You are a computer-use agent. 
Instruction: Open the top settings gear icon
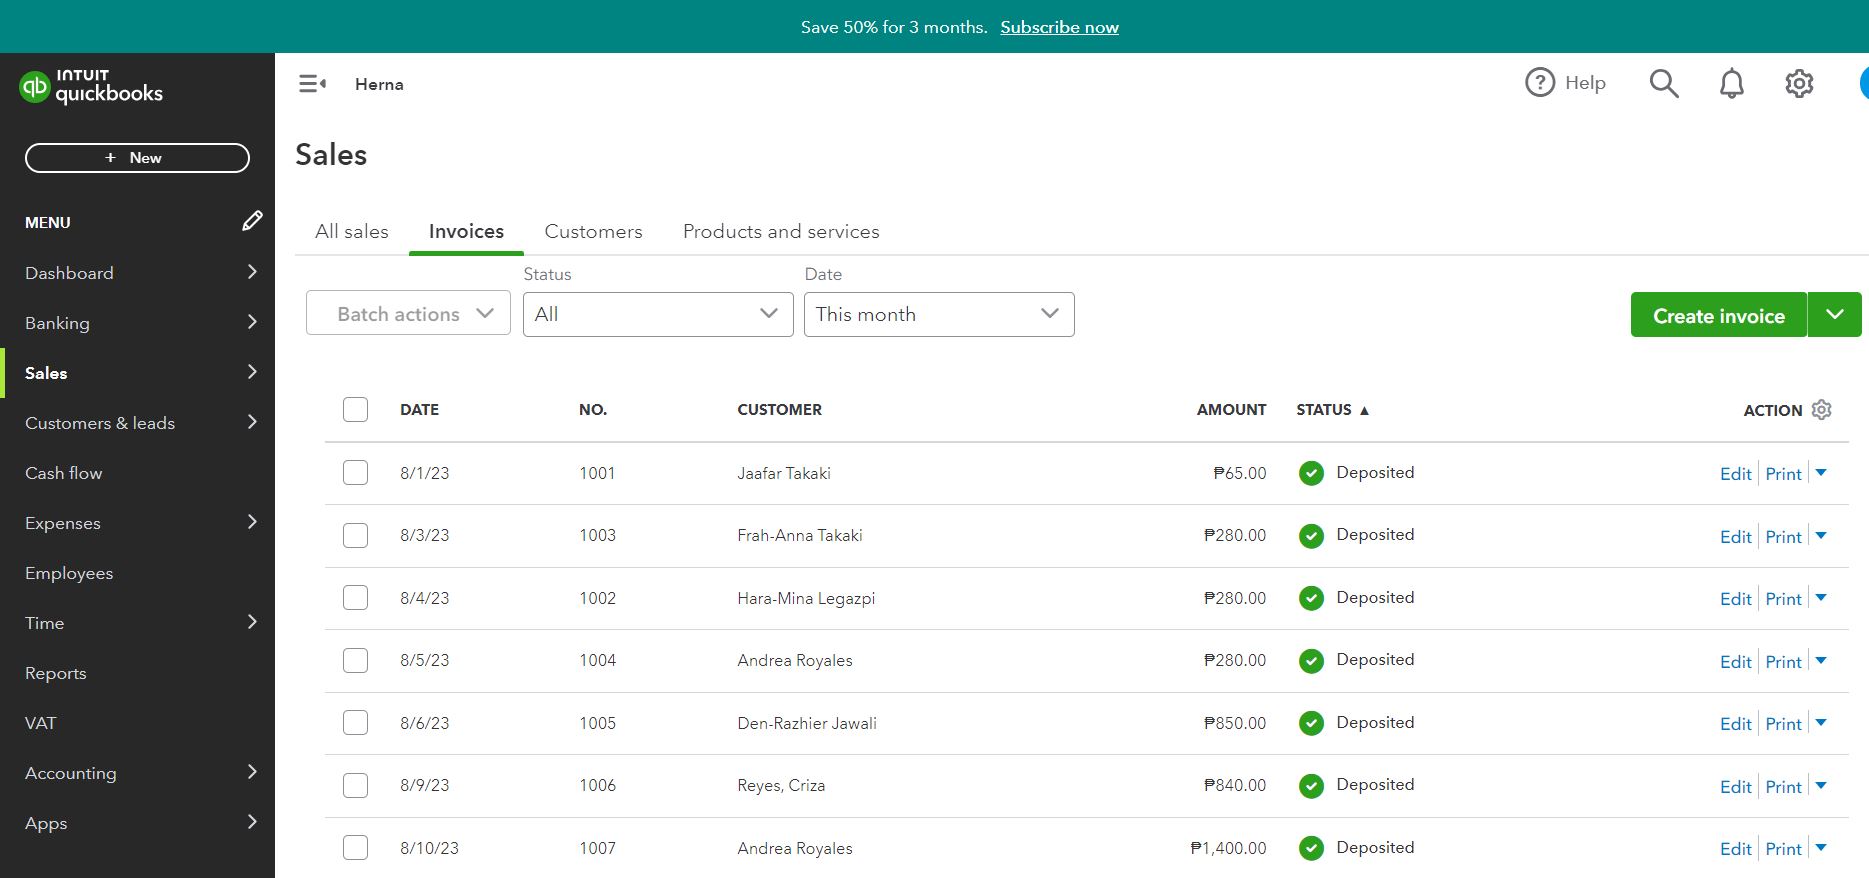1799,84
